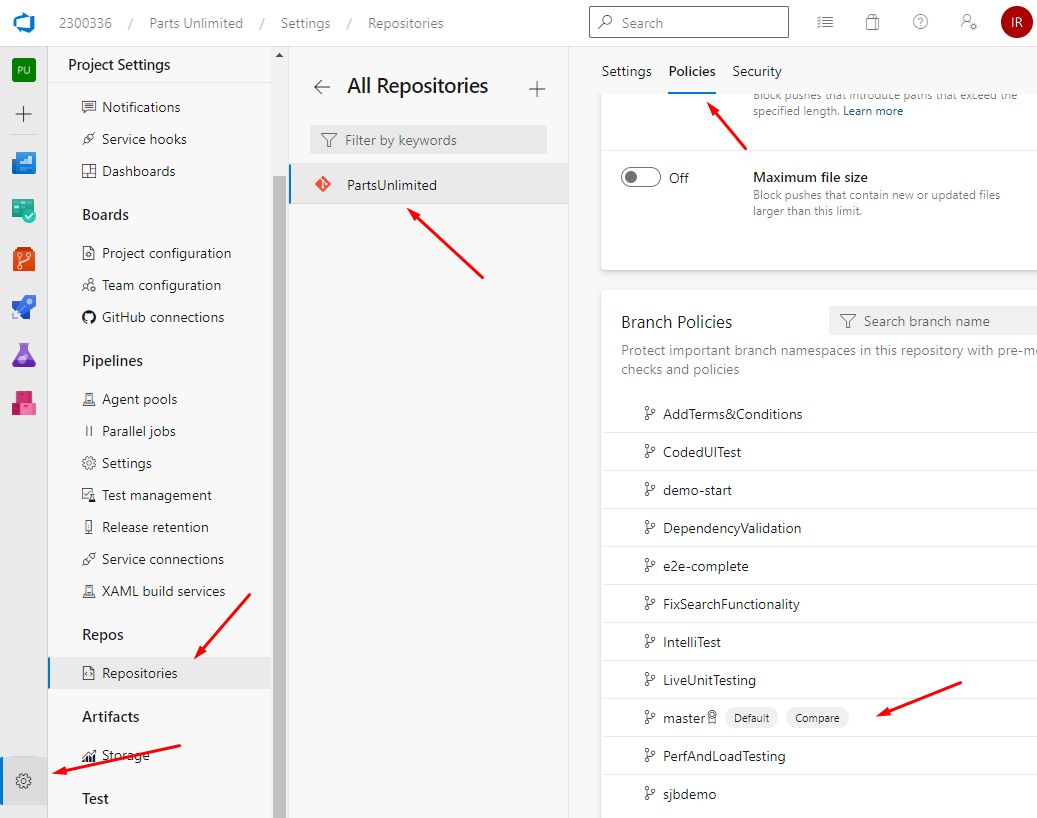Switch to the Security tab
This screenshot has height=818, width=1037.
tap(757, 71)
